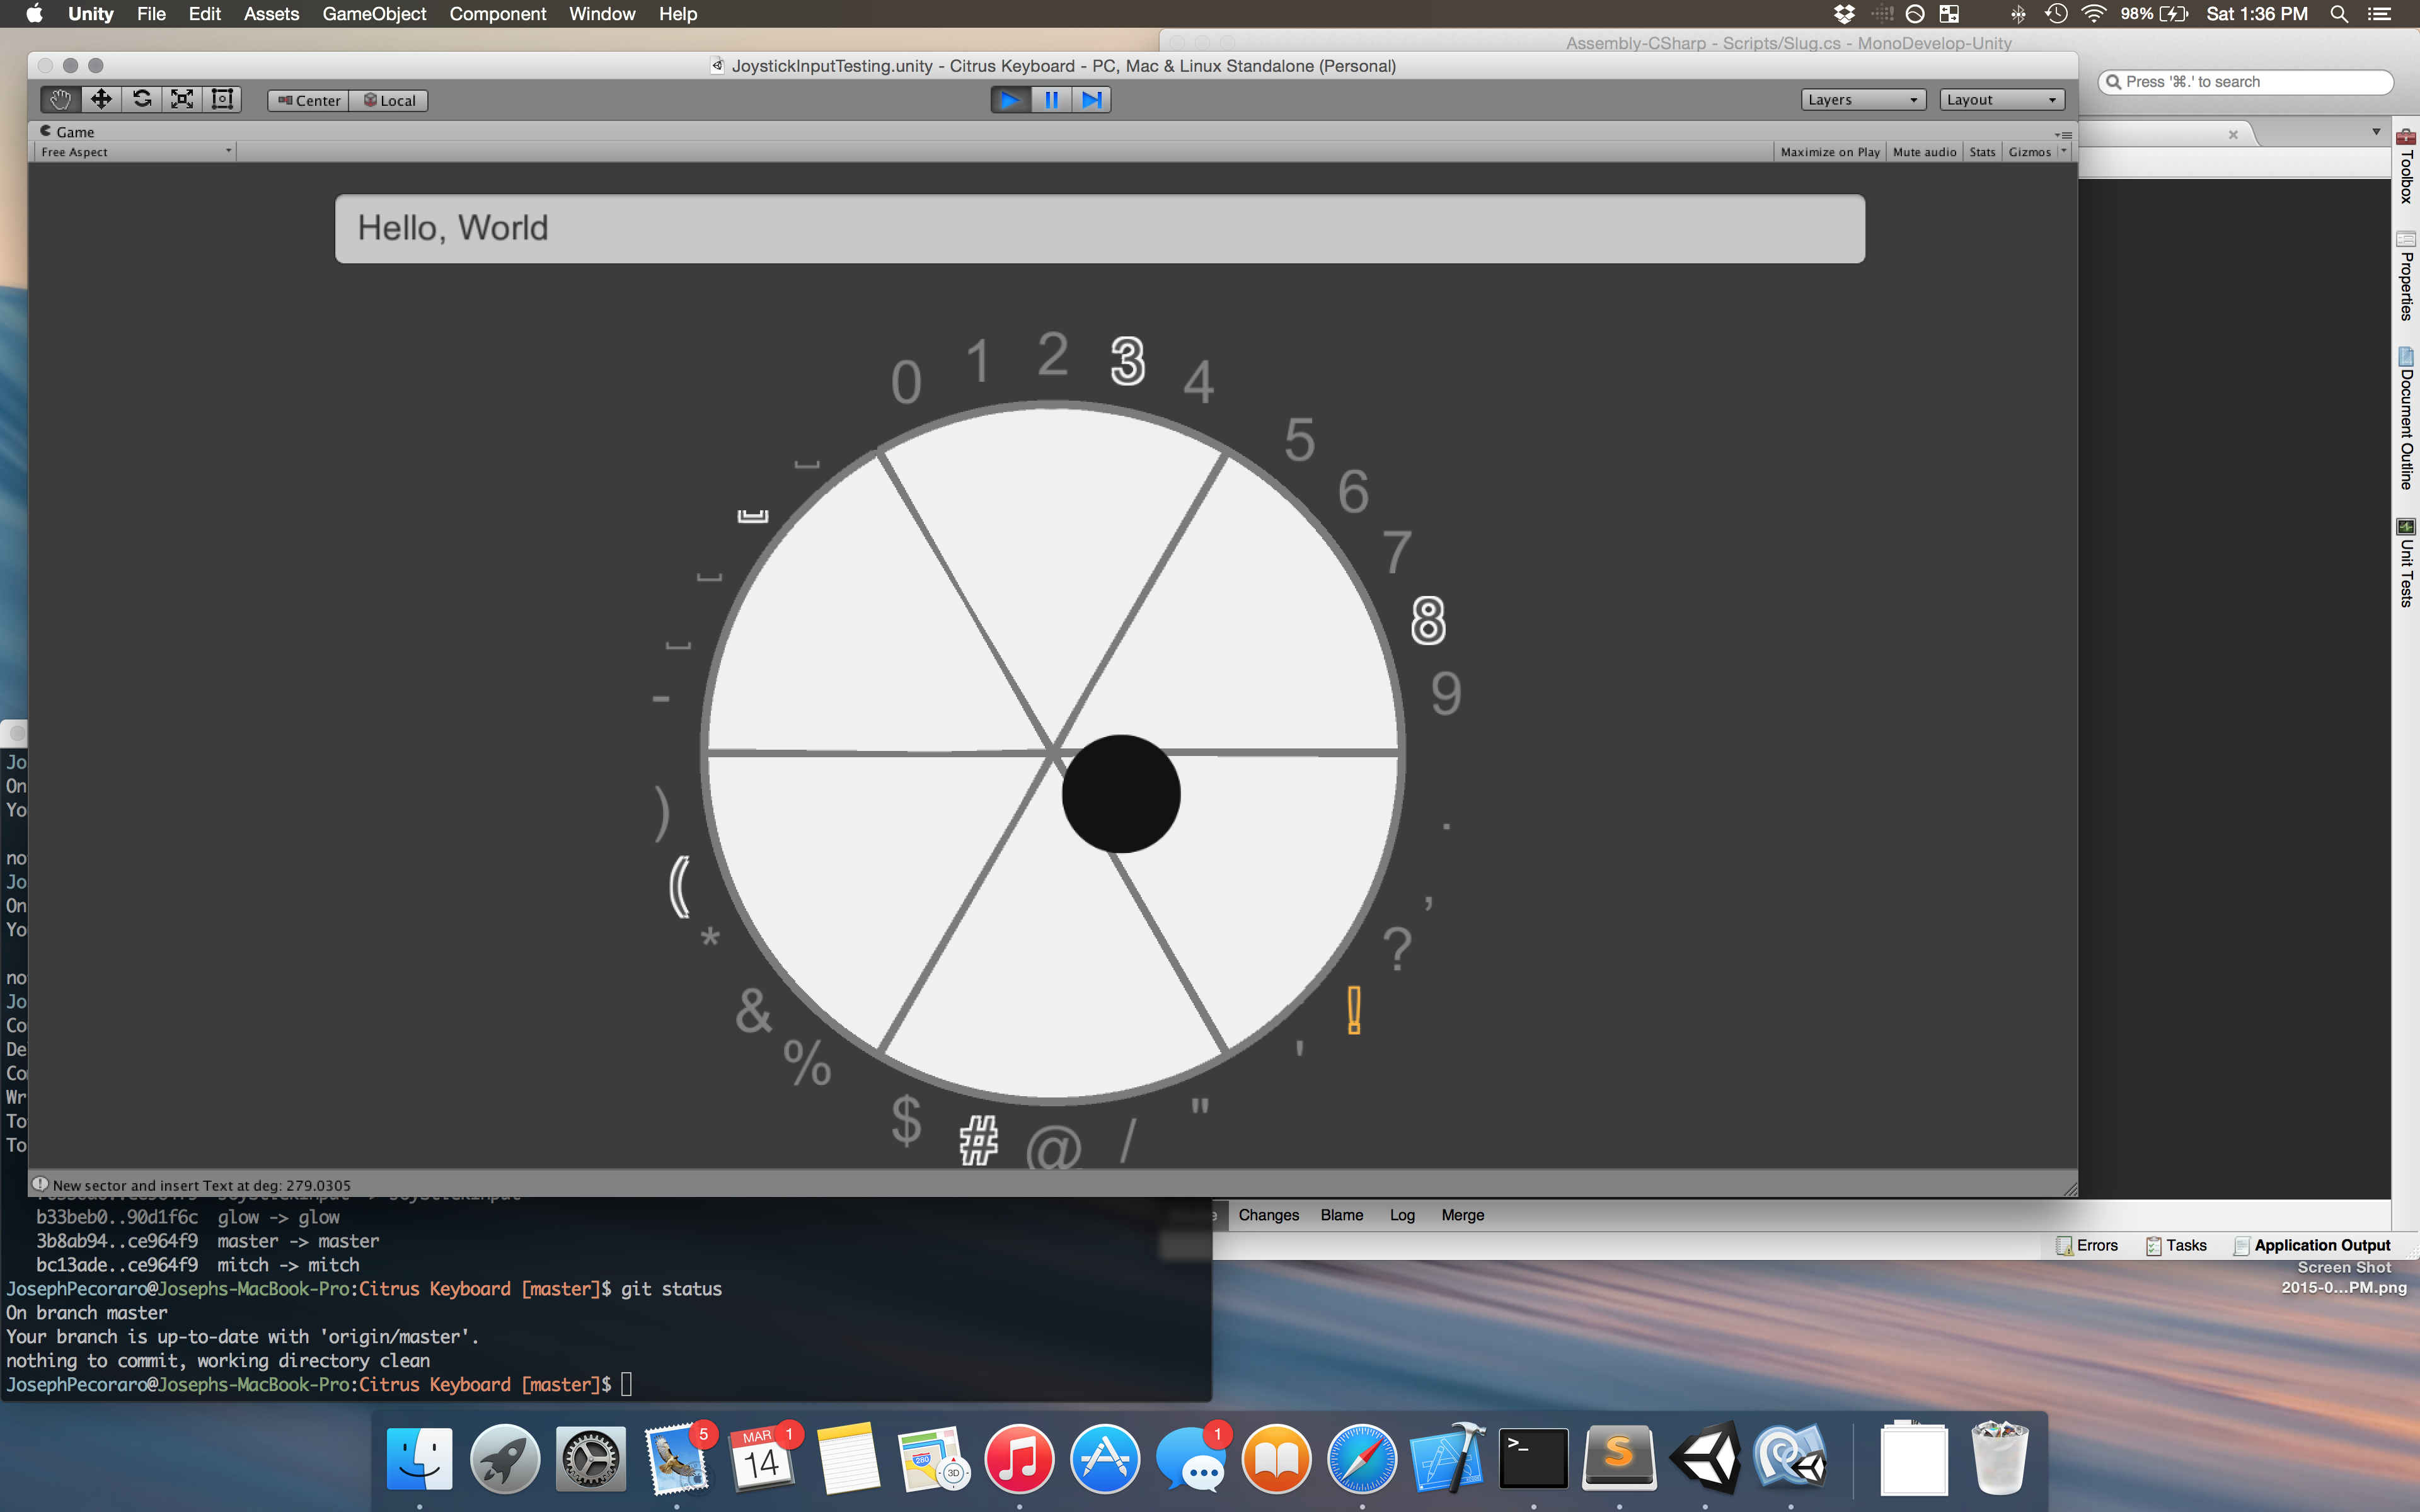
Task: Select the Hand tool in toolbar
Action: (60, 99)
